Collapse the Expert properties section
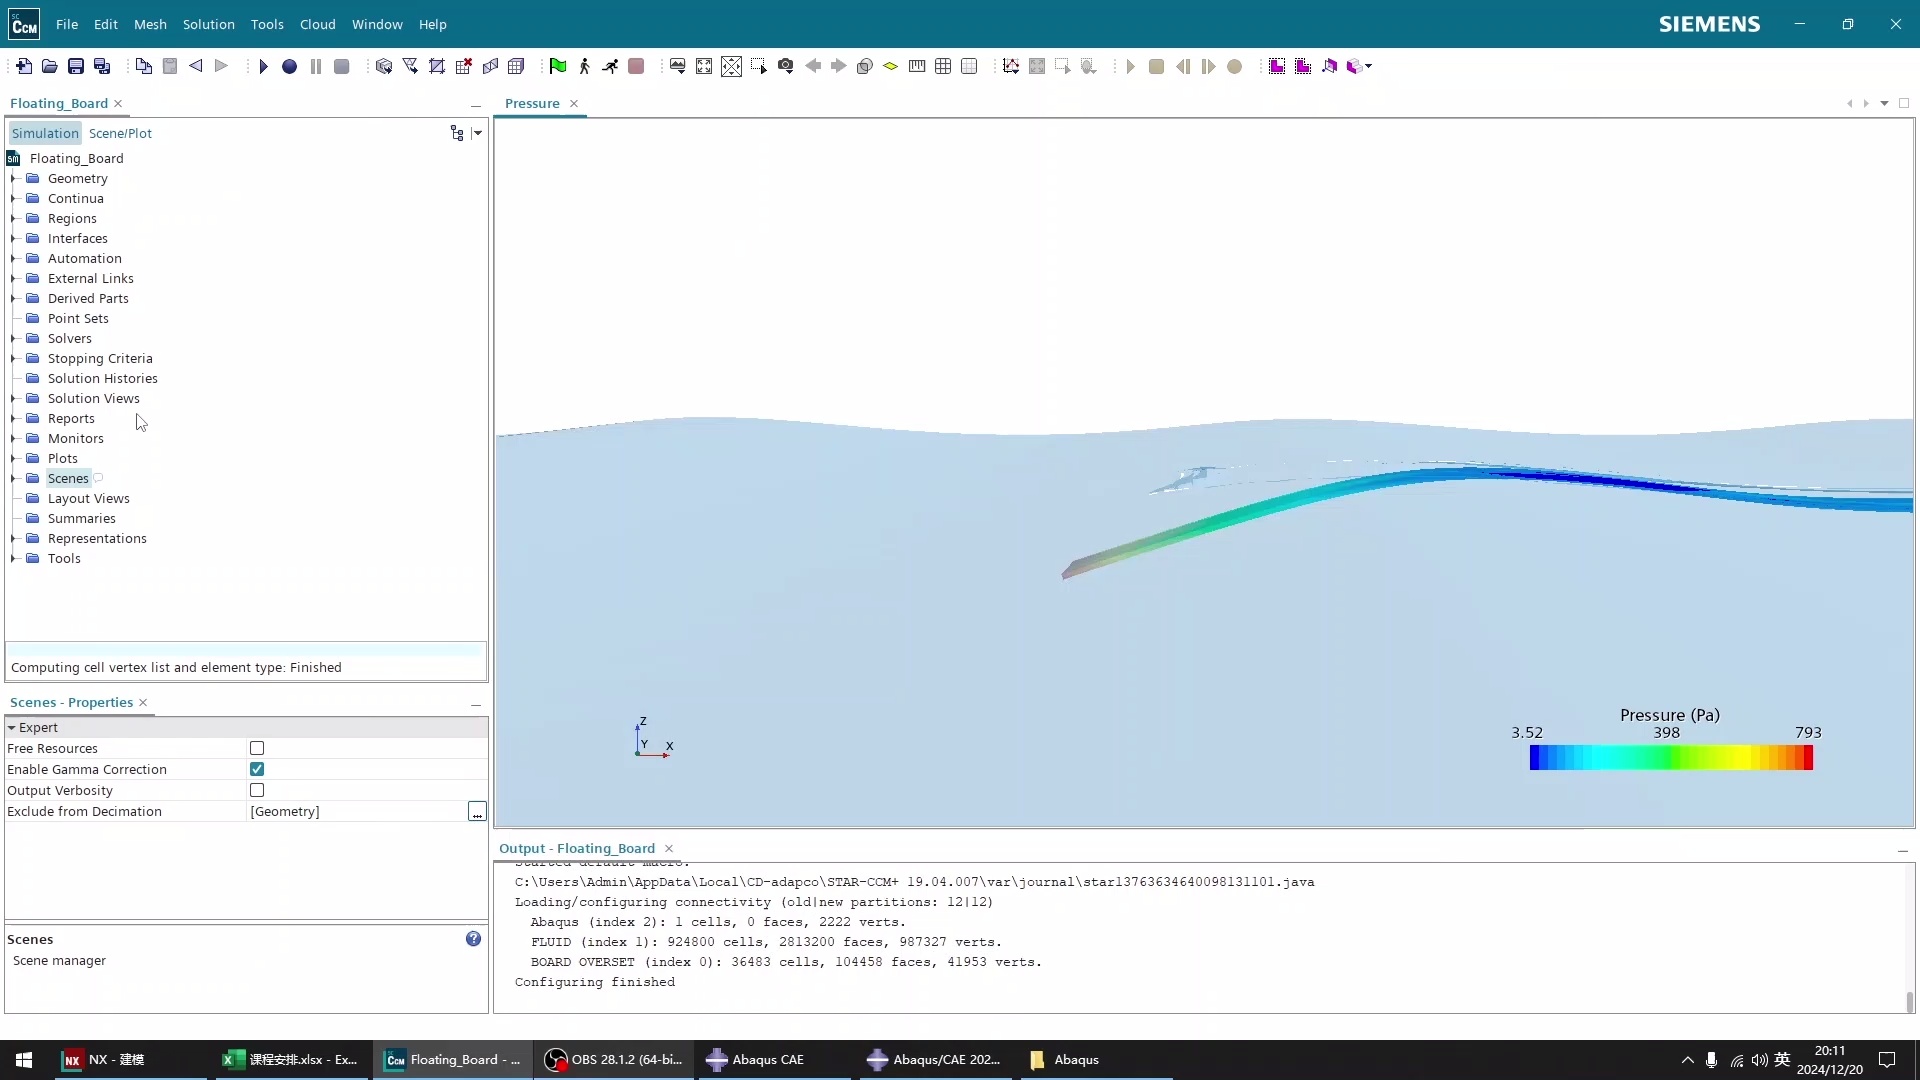The width and height of the screenshot is (1920, 1080). click(x=12, y=727)
